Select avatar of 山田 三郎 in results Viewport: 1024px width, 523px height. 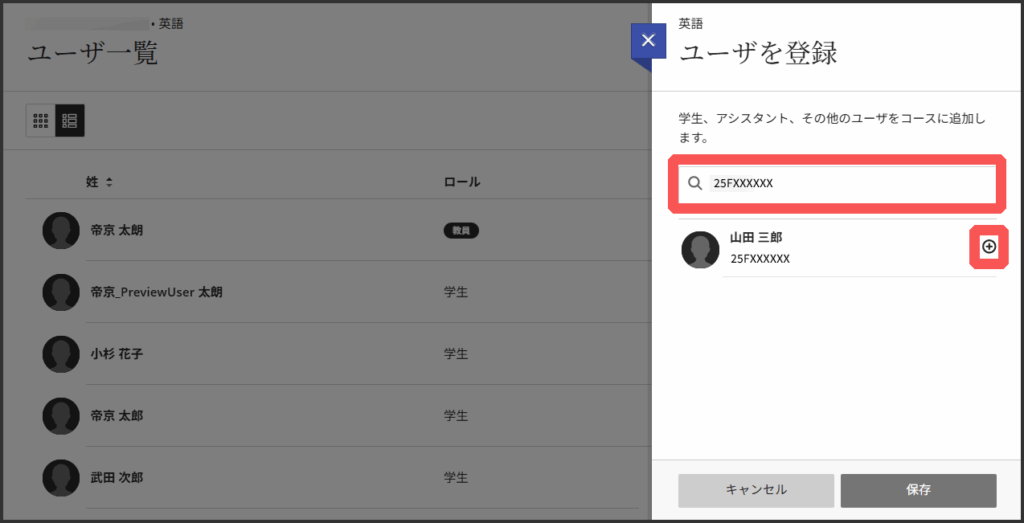[x=700, y=249]
